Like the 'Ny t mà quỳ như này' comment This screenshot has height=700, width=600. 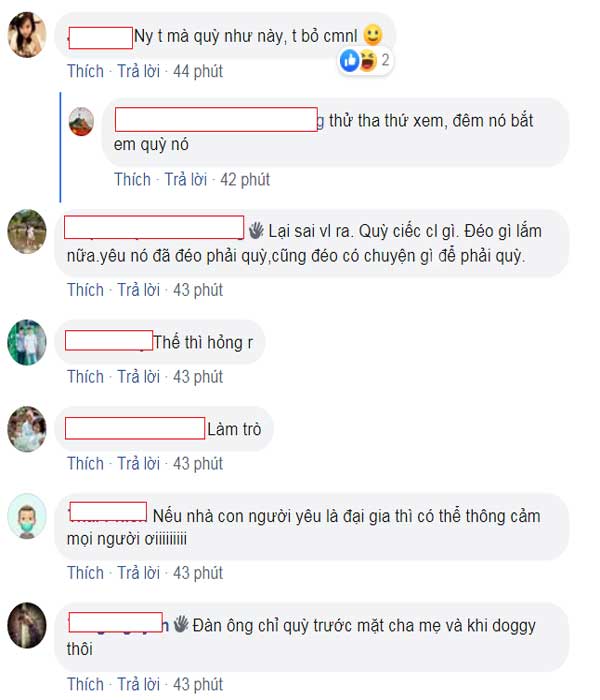point(85,71)
